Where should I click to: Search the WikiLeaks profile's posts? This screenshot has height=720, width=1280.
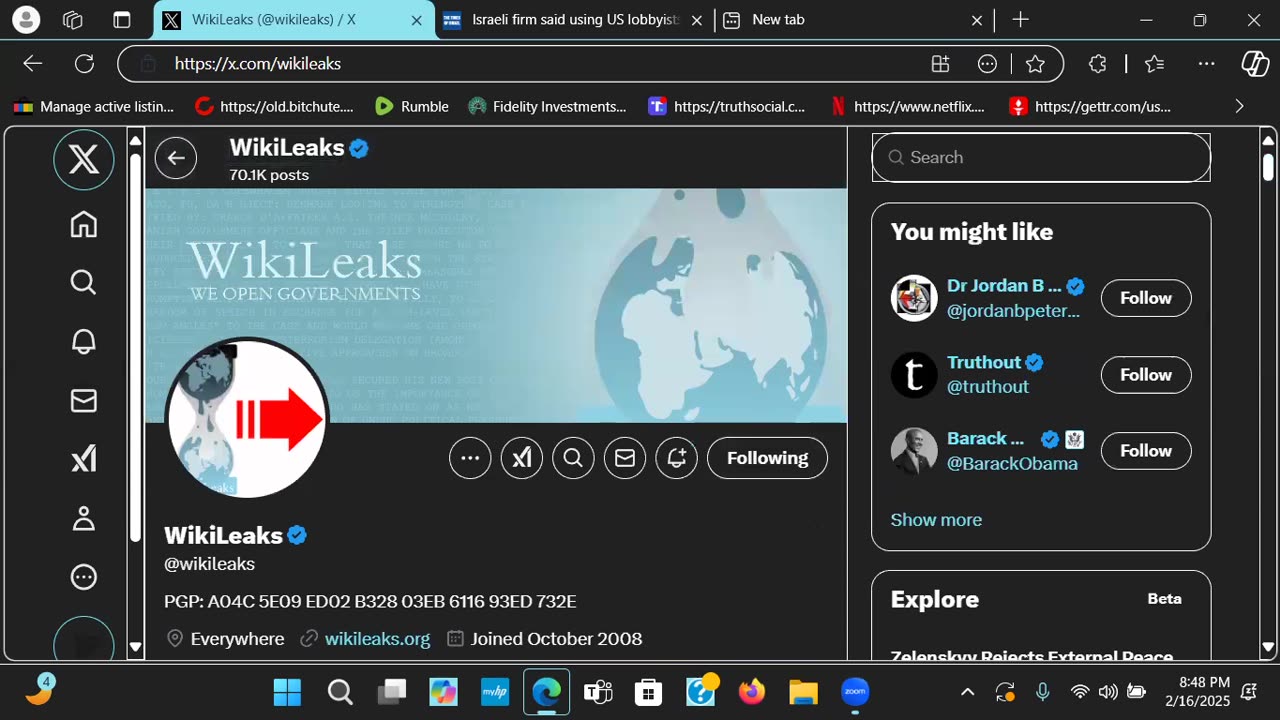tap(573, 458)
